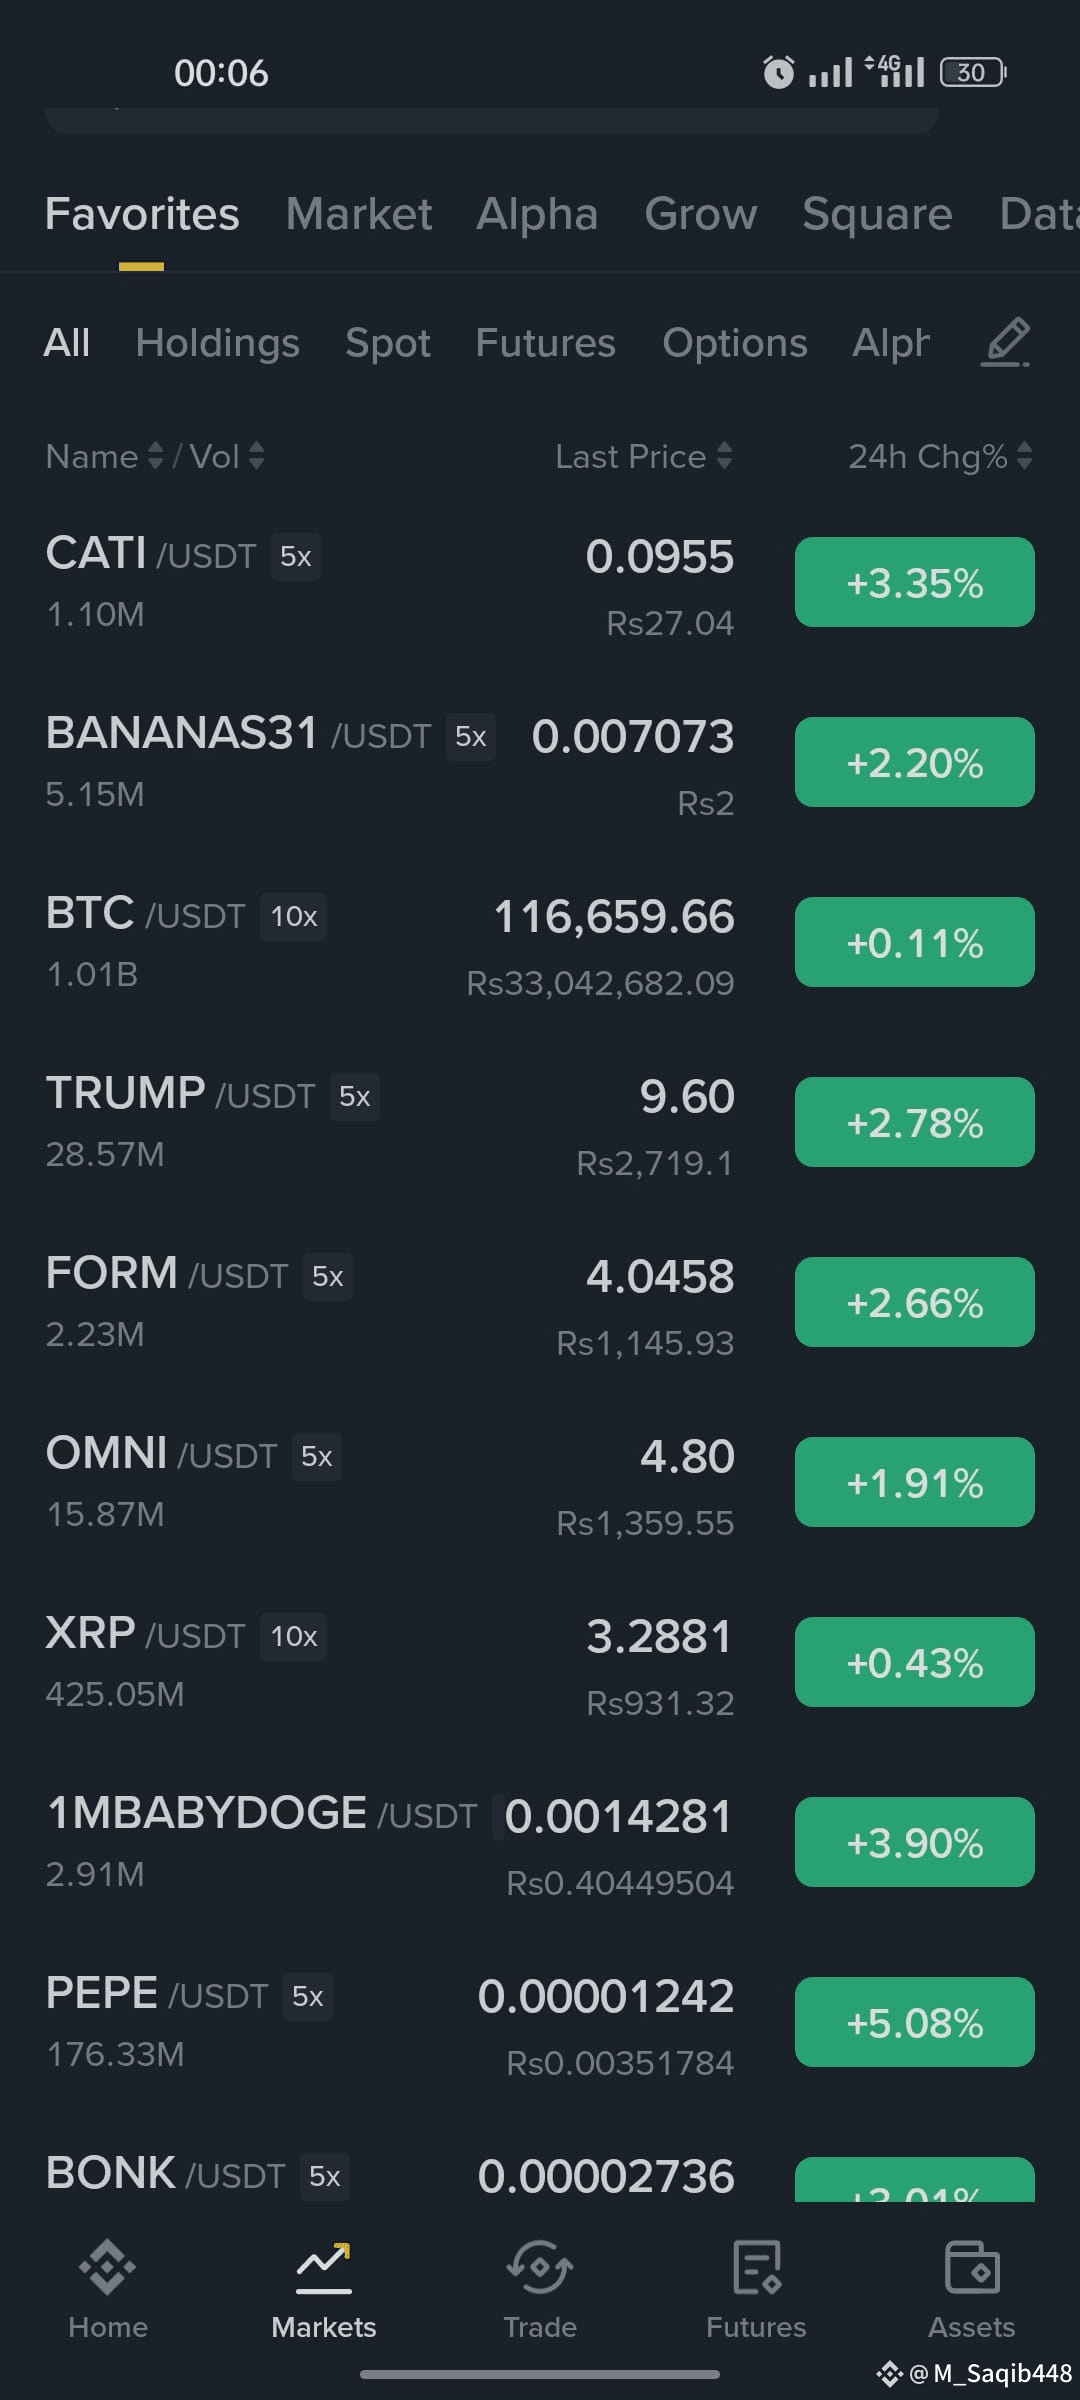Open the Home tab icon
The width and height of the screenshot is (1080, 2400).
click(x=107, y=2266)
